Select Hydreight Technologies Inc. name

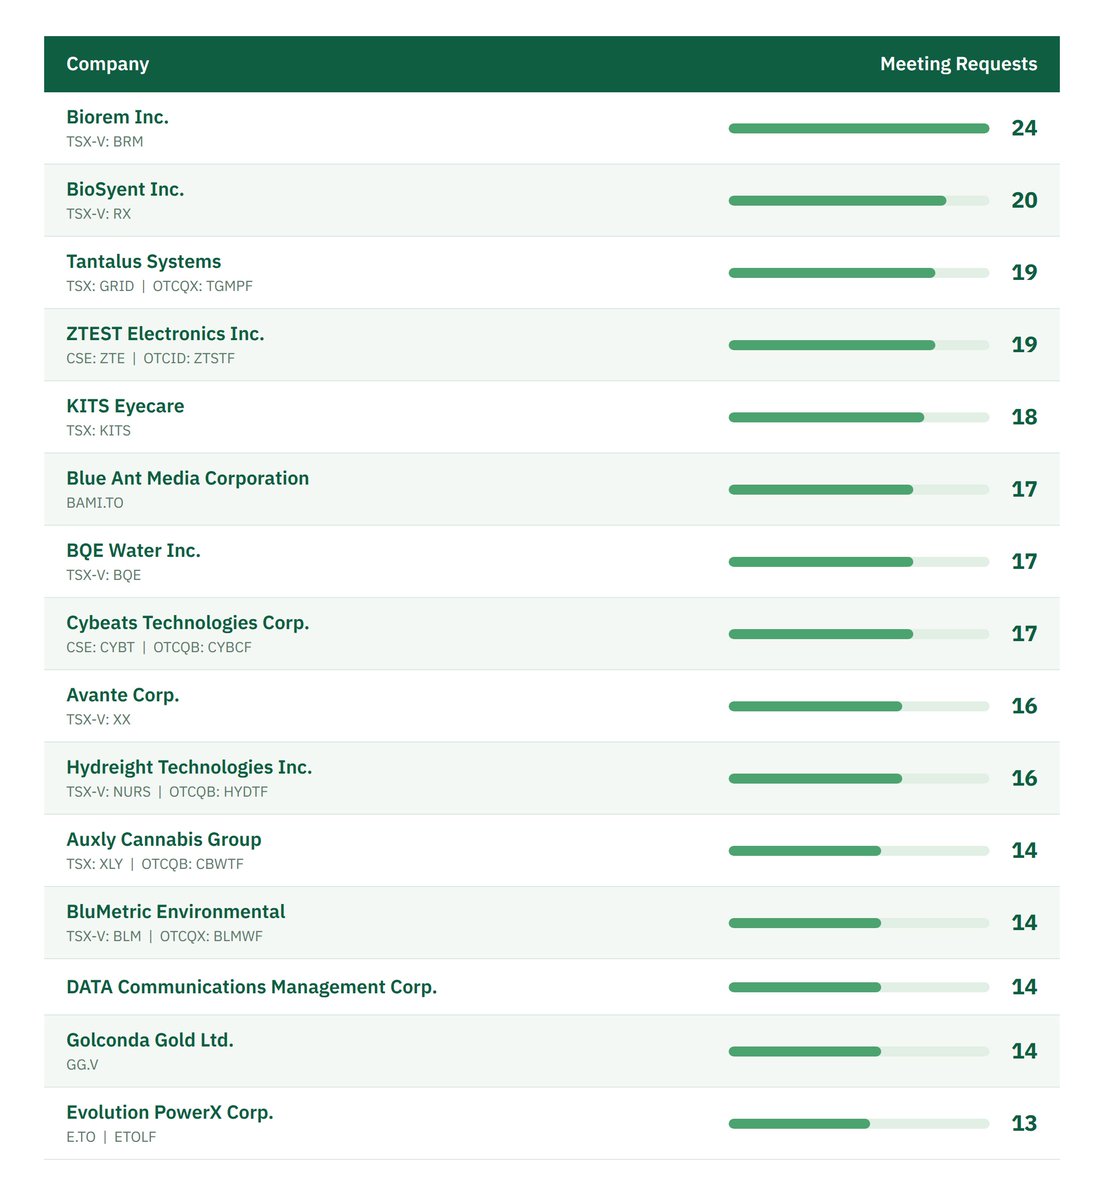click(x=189, y=767)
